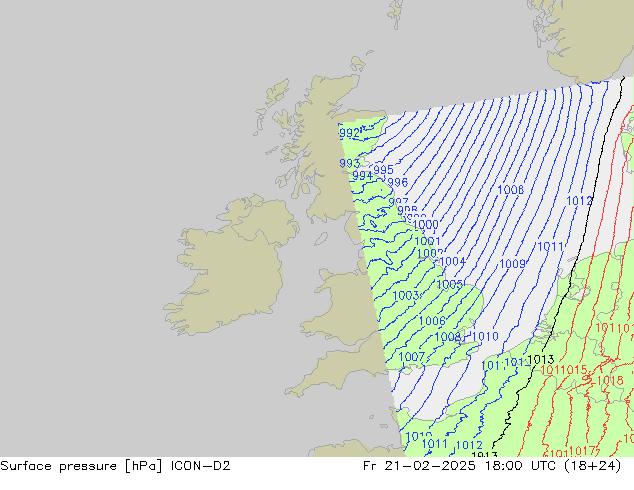Select the 1003 pressure label
Image resolution: width=634 pixels, height=490 pixels.
click(406, 296)
